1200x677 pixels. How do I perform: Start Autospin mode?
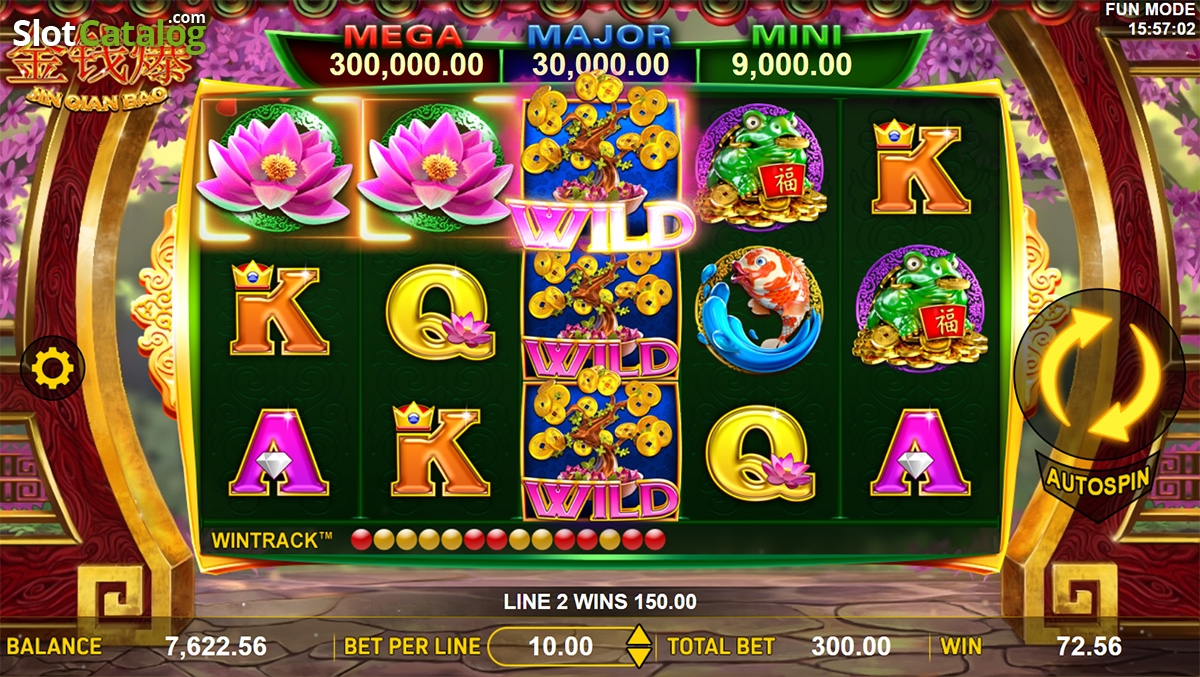1097,478
